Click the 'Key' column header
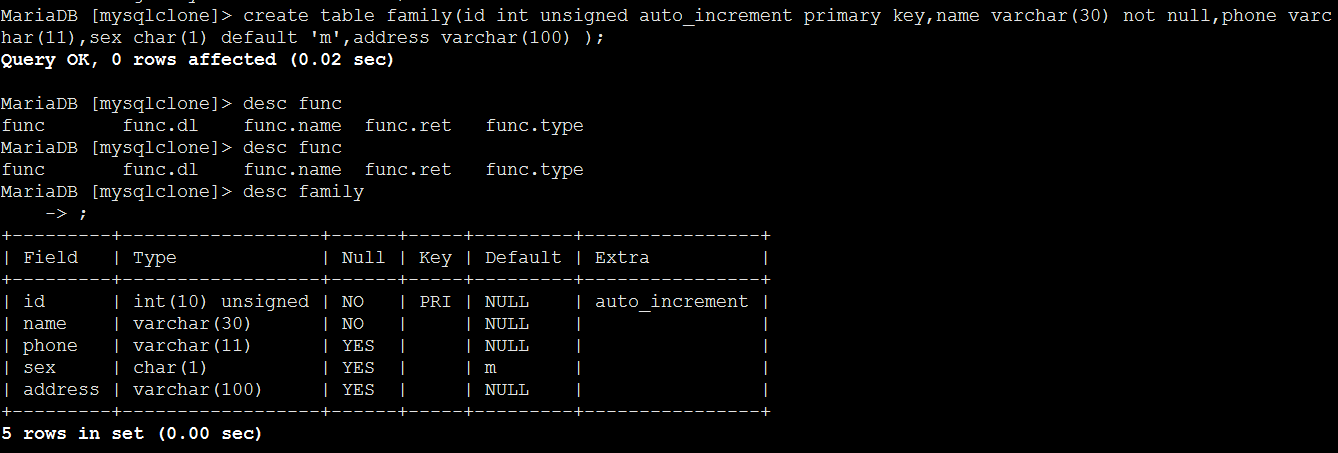Image resolution: width=1338 pixels, height=453 pixels. [x=435, y=258]
